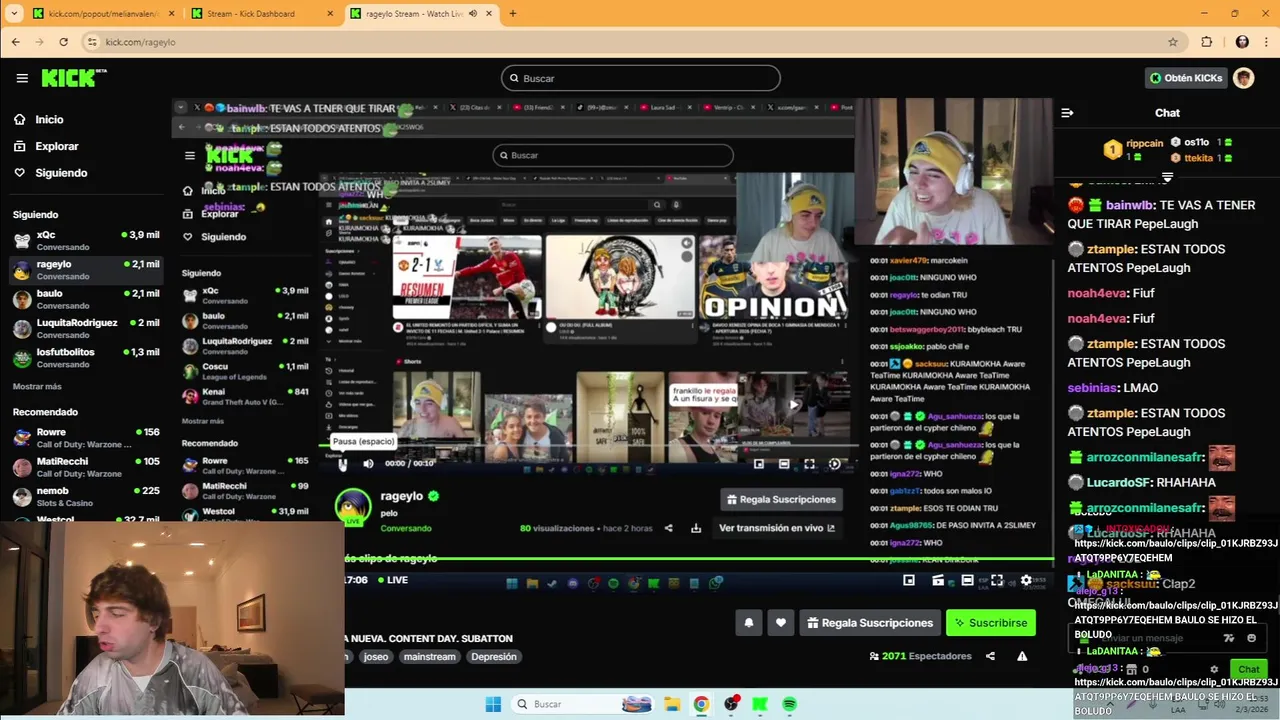The width and height of the screenshot is (1280, 720).
Task: Open File Explorer from taskbar
Action: pos(672,704)
